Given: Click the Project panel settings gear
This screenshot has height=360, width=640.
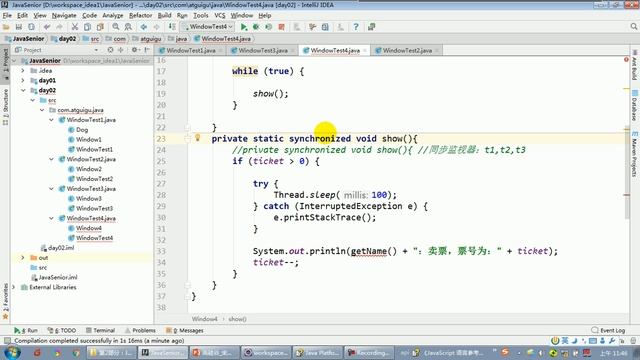Looking at the screenshot, I should [134, 50].
